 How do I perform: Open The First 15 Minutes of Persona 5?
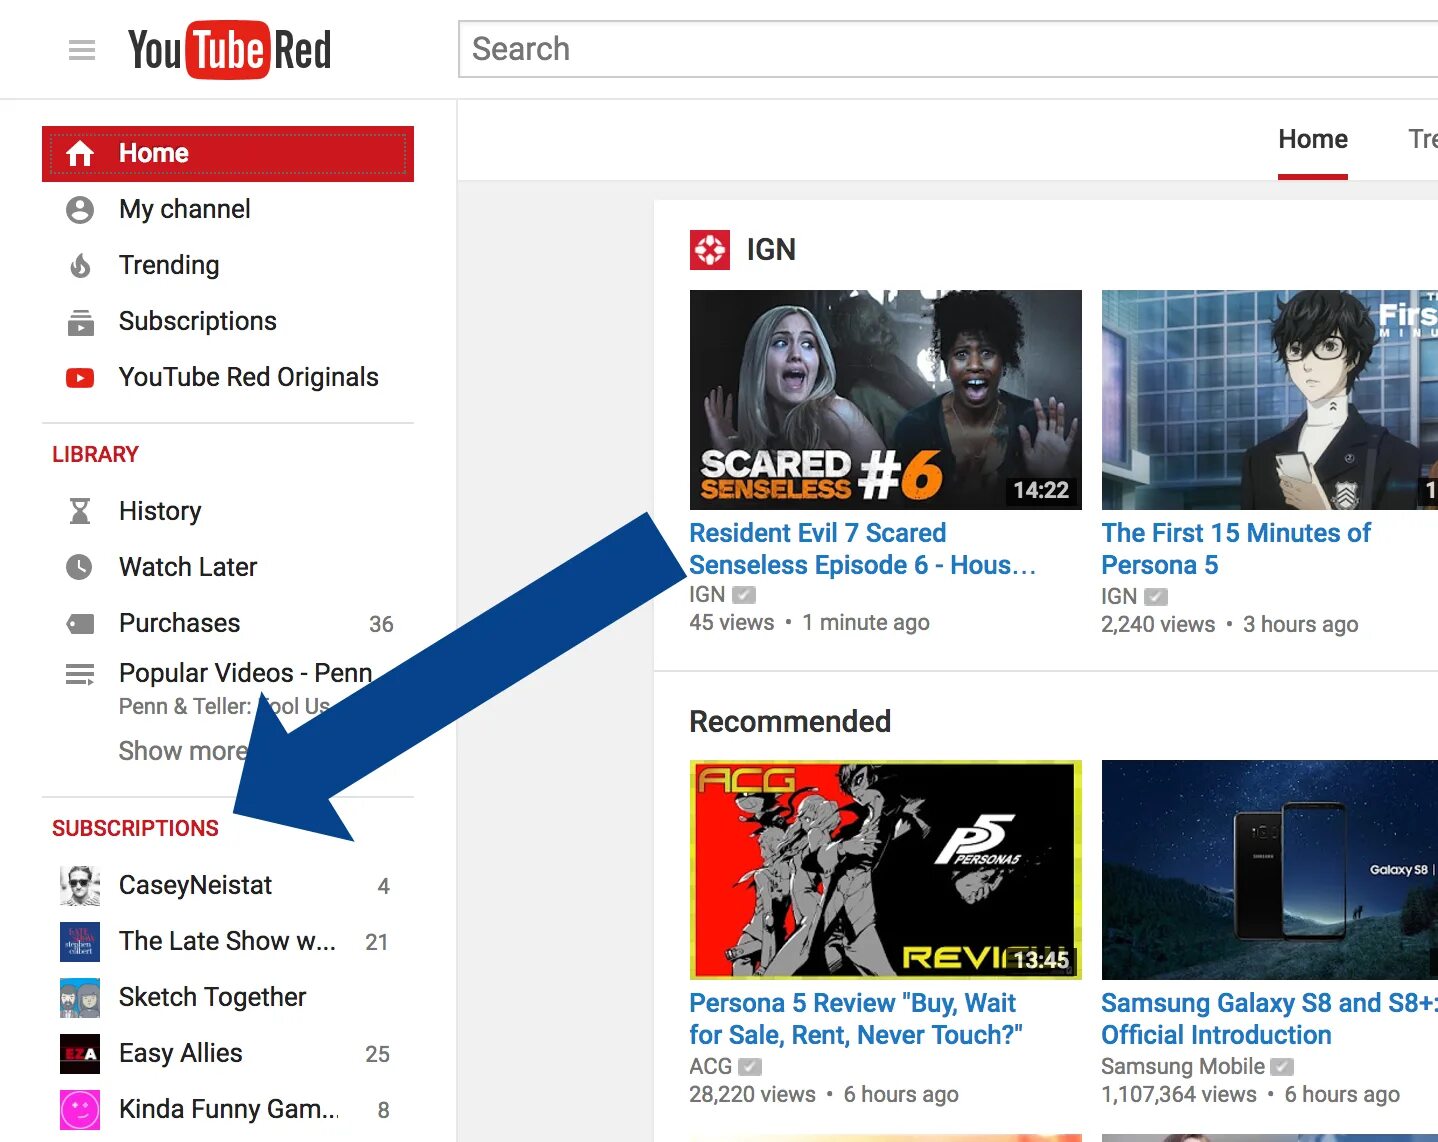[x=1236, y=549]
